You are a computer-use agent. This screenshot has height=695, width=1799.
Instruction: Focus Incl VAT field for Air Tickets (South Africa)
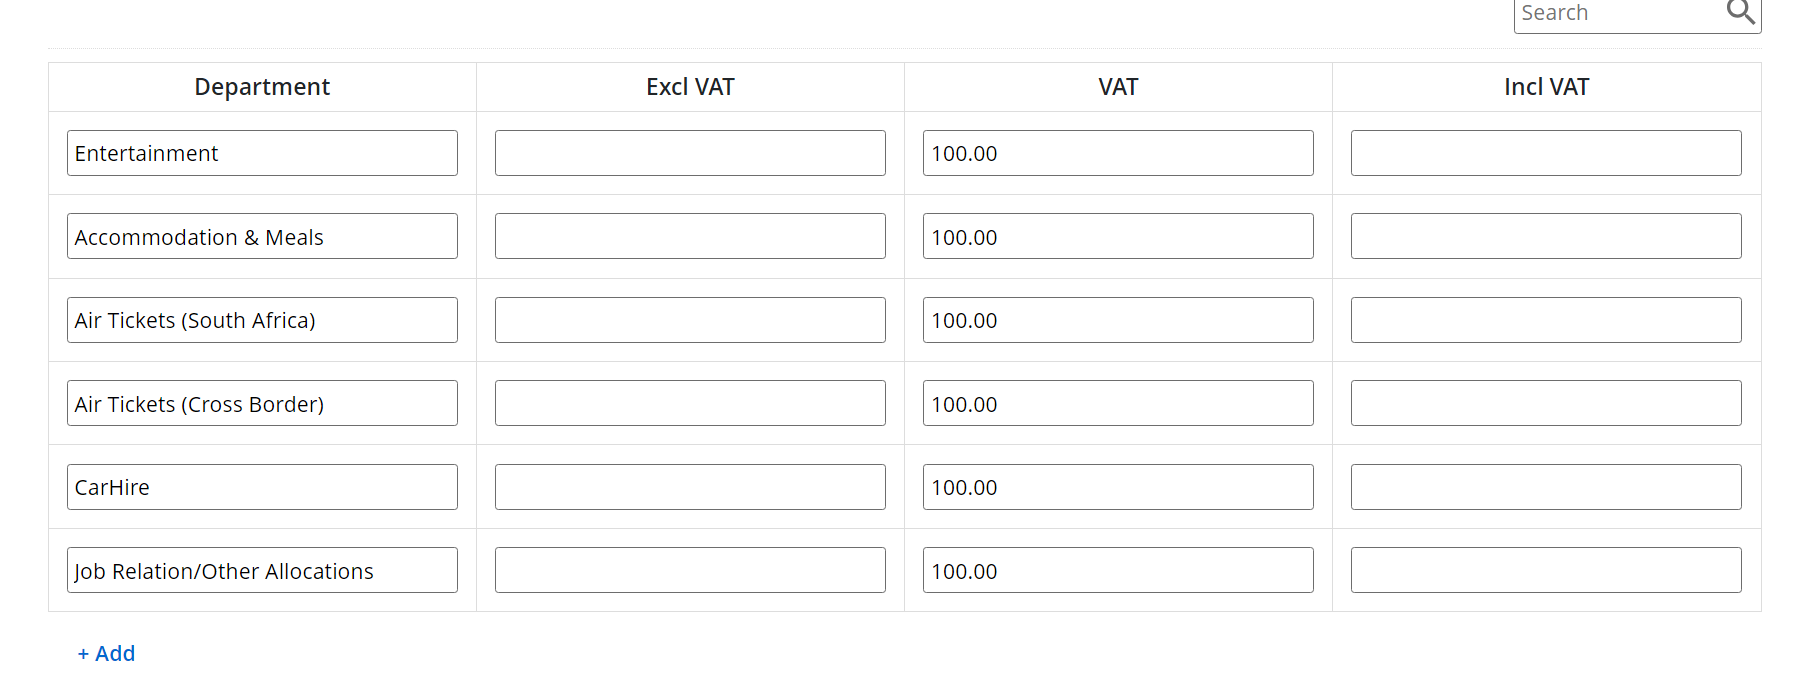point(1546,320)
